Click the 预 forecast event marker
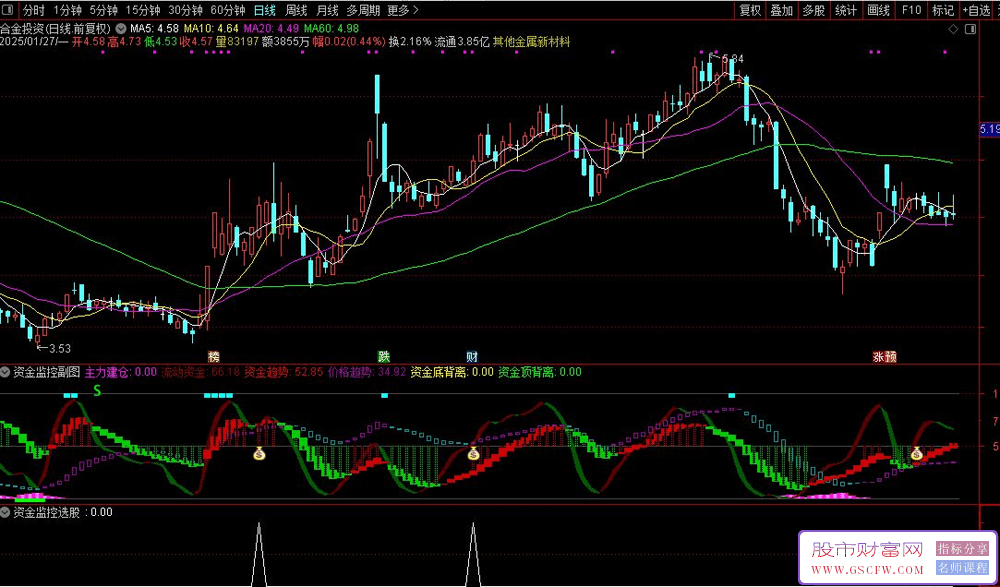Image resolution: width=1000 pixels, height=587 pixels. [x=890, y=357]
